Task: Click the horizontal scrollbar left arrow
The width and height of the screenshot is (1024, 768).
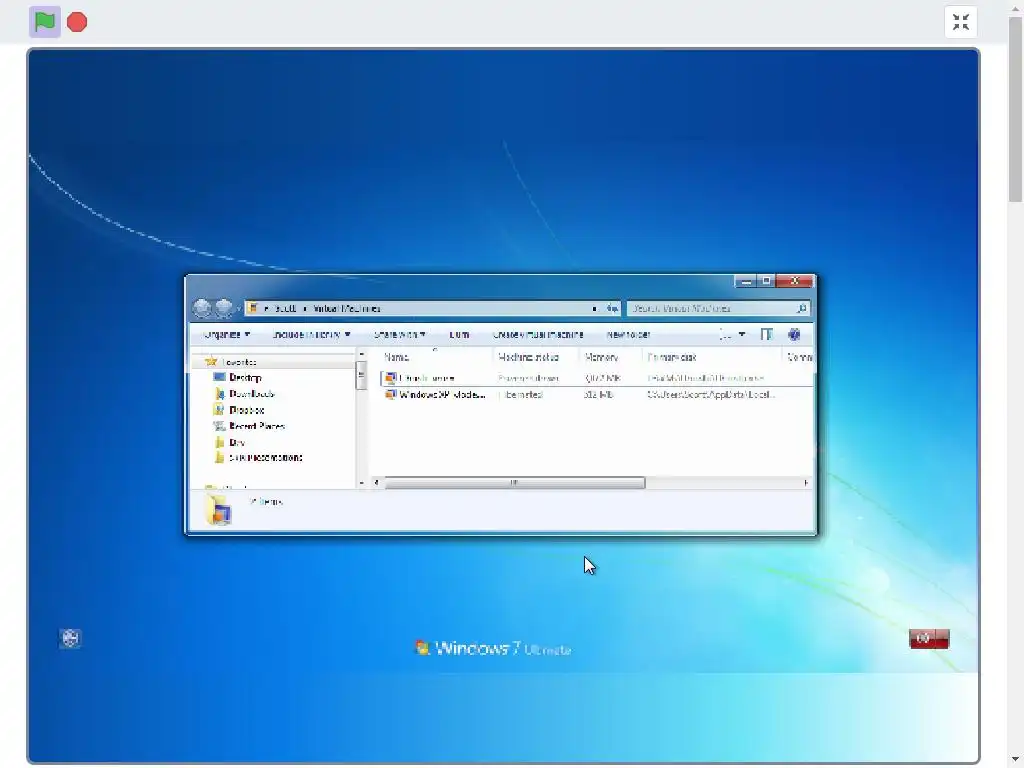Action: click(377, 483)
